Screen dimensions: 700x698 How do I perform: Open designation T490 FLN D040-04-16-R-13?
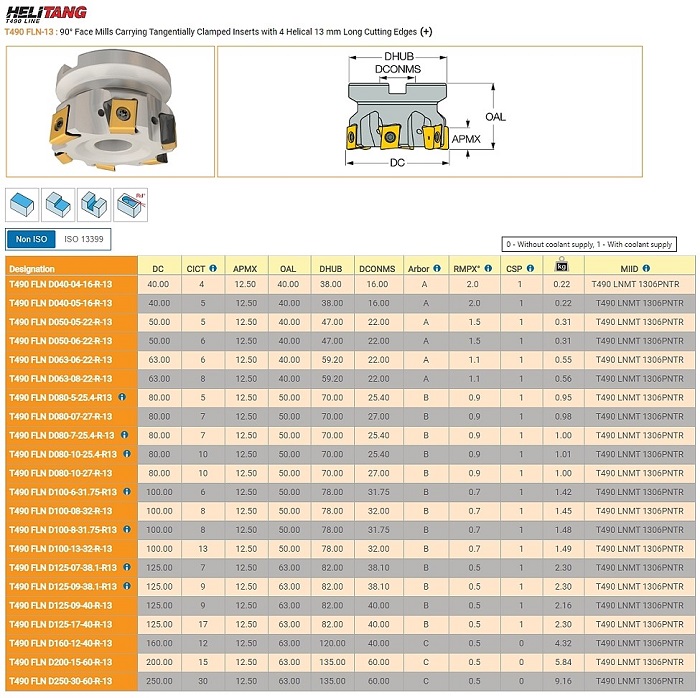click(61, 284)
